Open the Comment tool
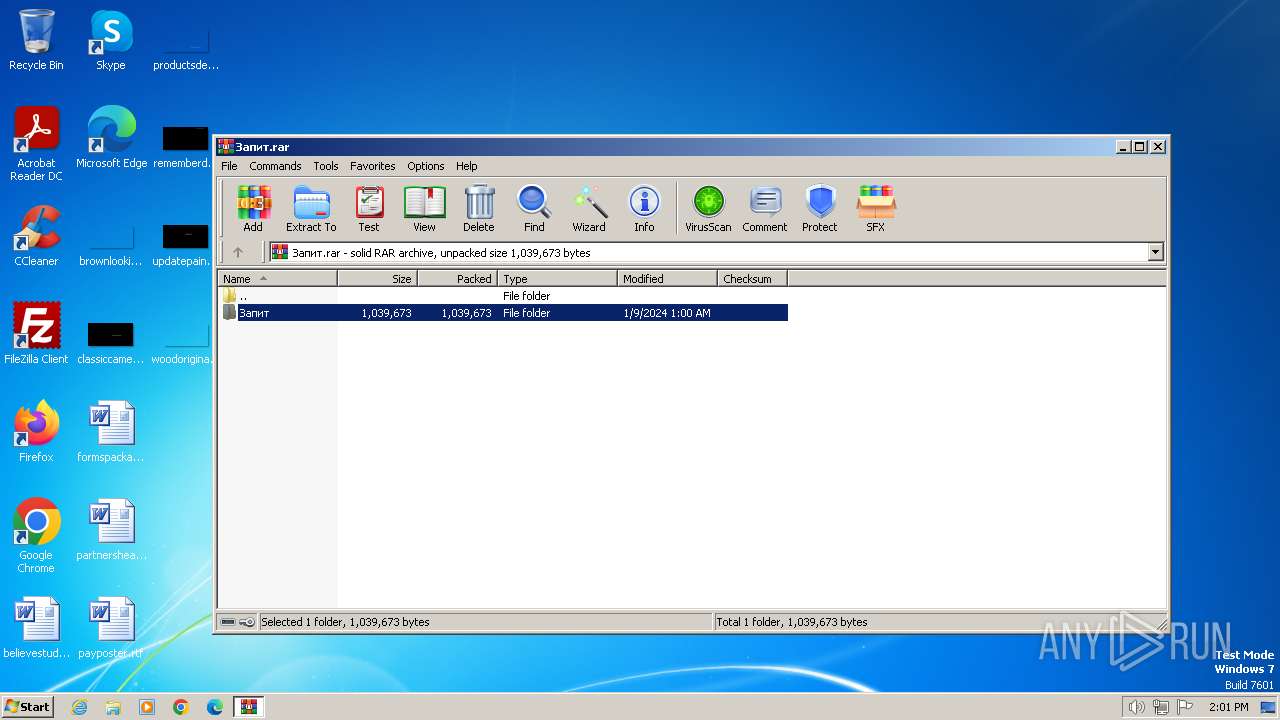The height and width of the screenshot is (720, 1280). 765,209
